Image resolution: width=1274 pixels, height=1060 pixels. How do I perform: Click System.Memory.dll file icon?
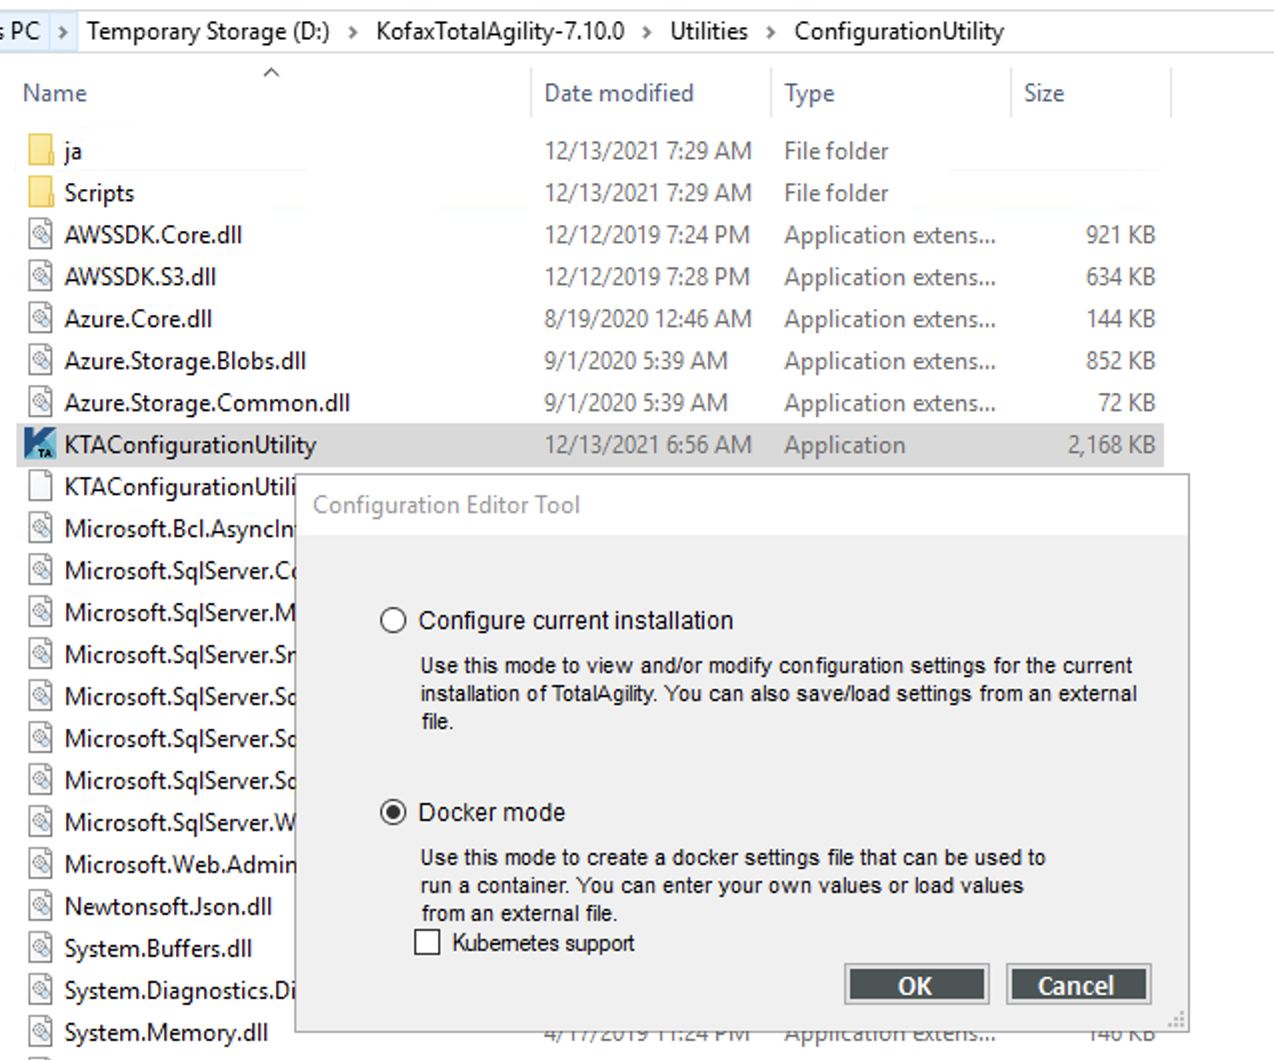tap(40, 1032)
